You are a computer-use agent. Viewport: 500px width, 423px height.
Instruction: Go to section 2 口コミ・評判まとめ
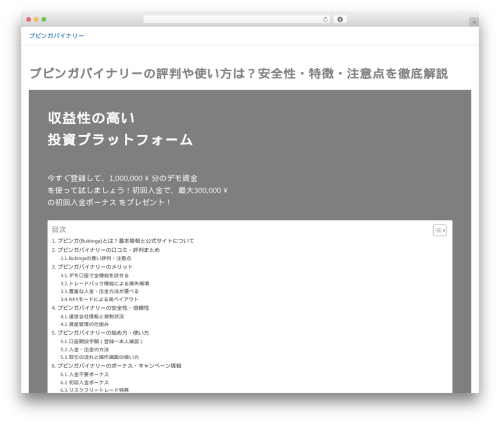pos(106,250)
